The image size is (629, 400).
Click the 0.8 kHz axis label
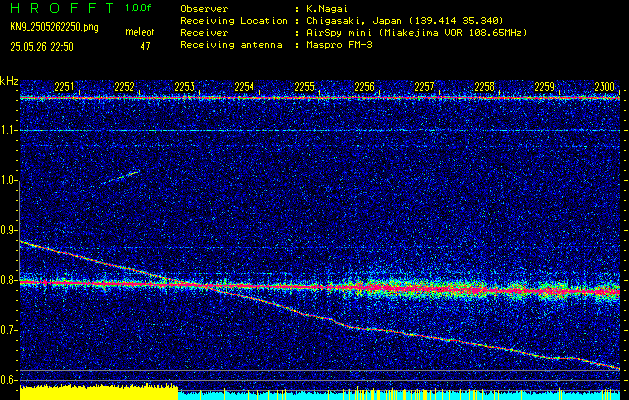pyautogui.click(x=8, y=280)
